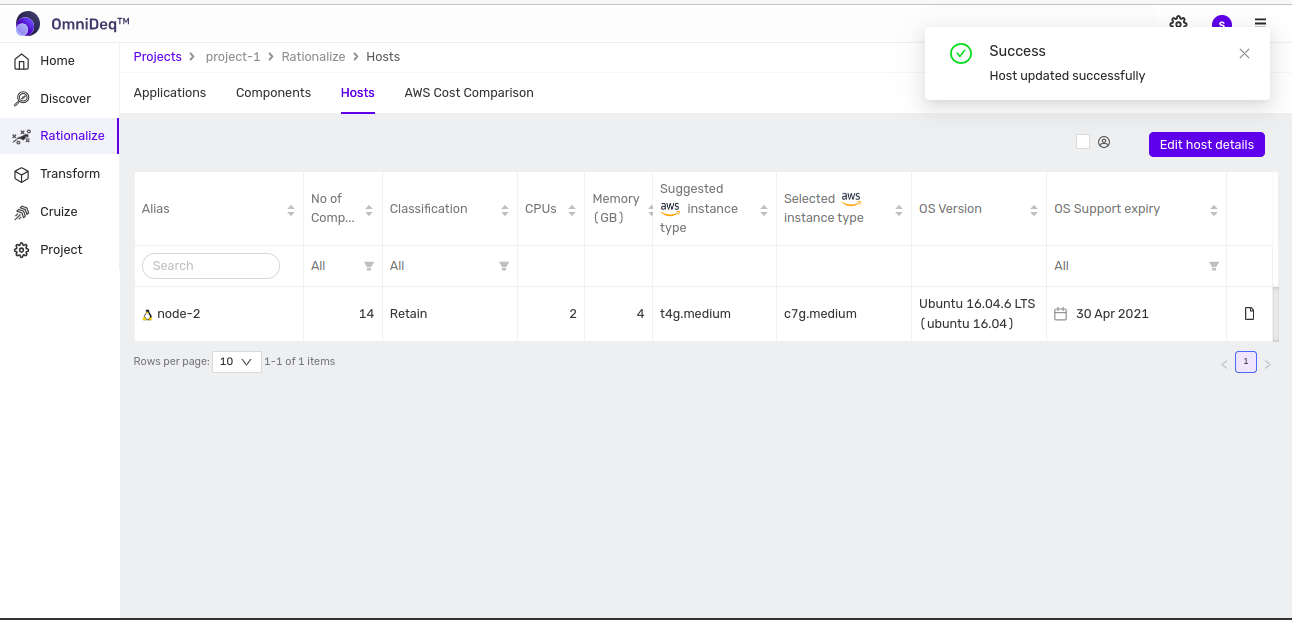Click the Alias search field
1292x620 pixels.
[211, 266]
